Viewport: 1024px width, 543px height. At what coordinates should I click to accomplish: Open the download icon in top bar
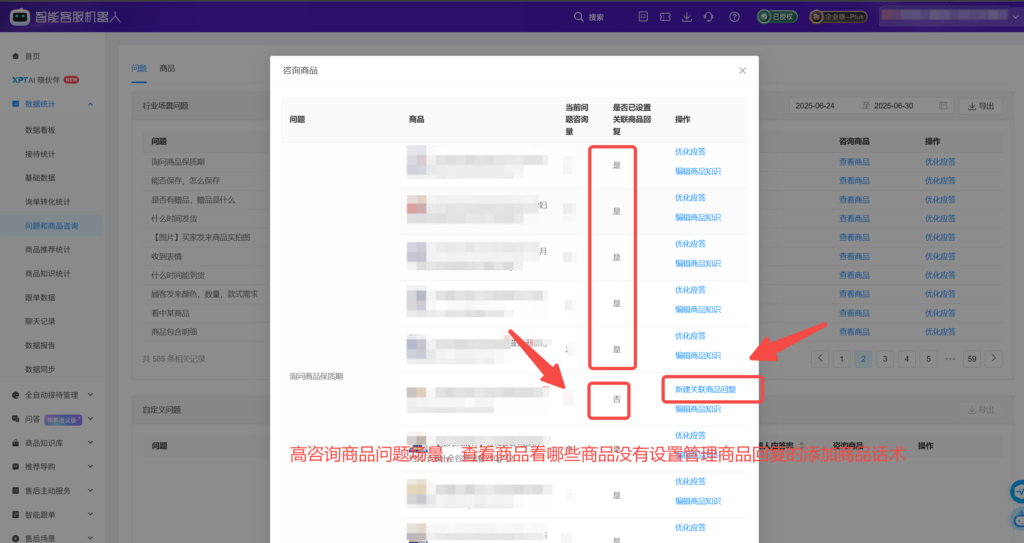coord(686,17)
